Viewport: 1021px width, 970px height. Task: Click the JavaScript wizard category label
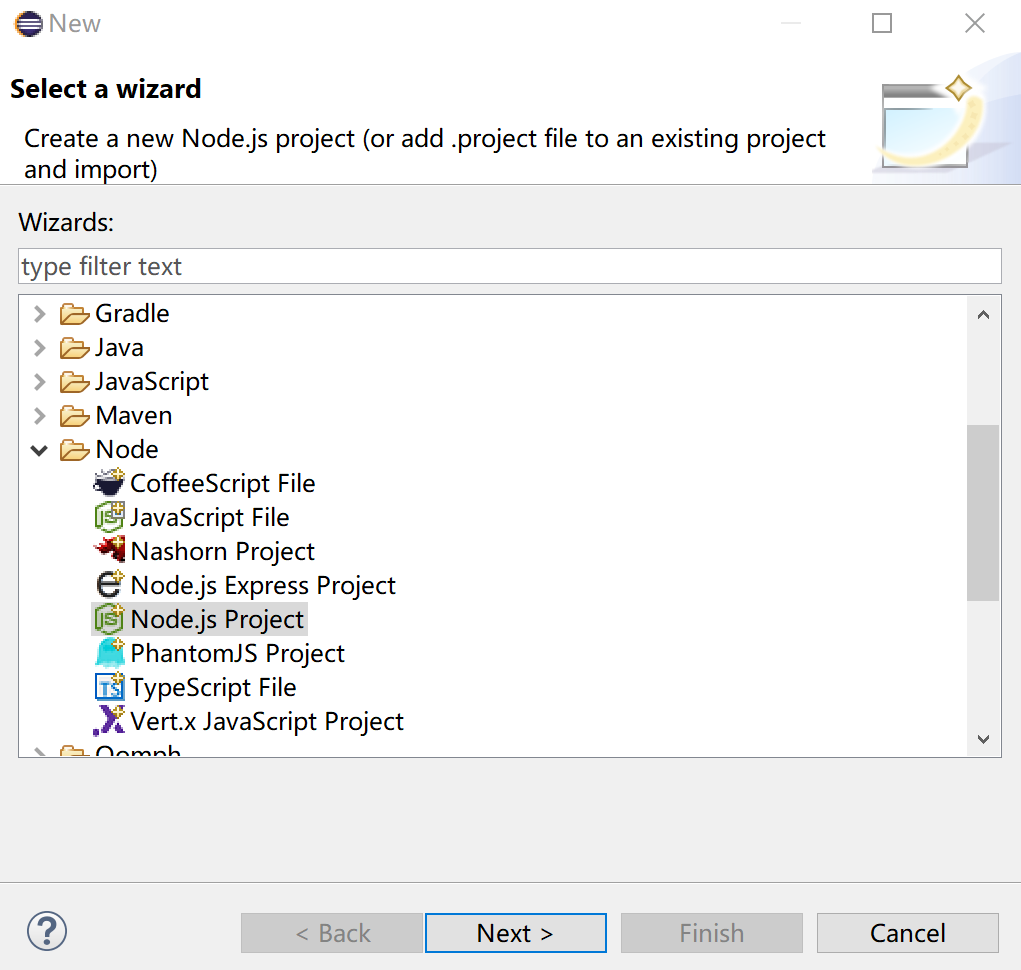pos(152,381)
